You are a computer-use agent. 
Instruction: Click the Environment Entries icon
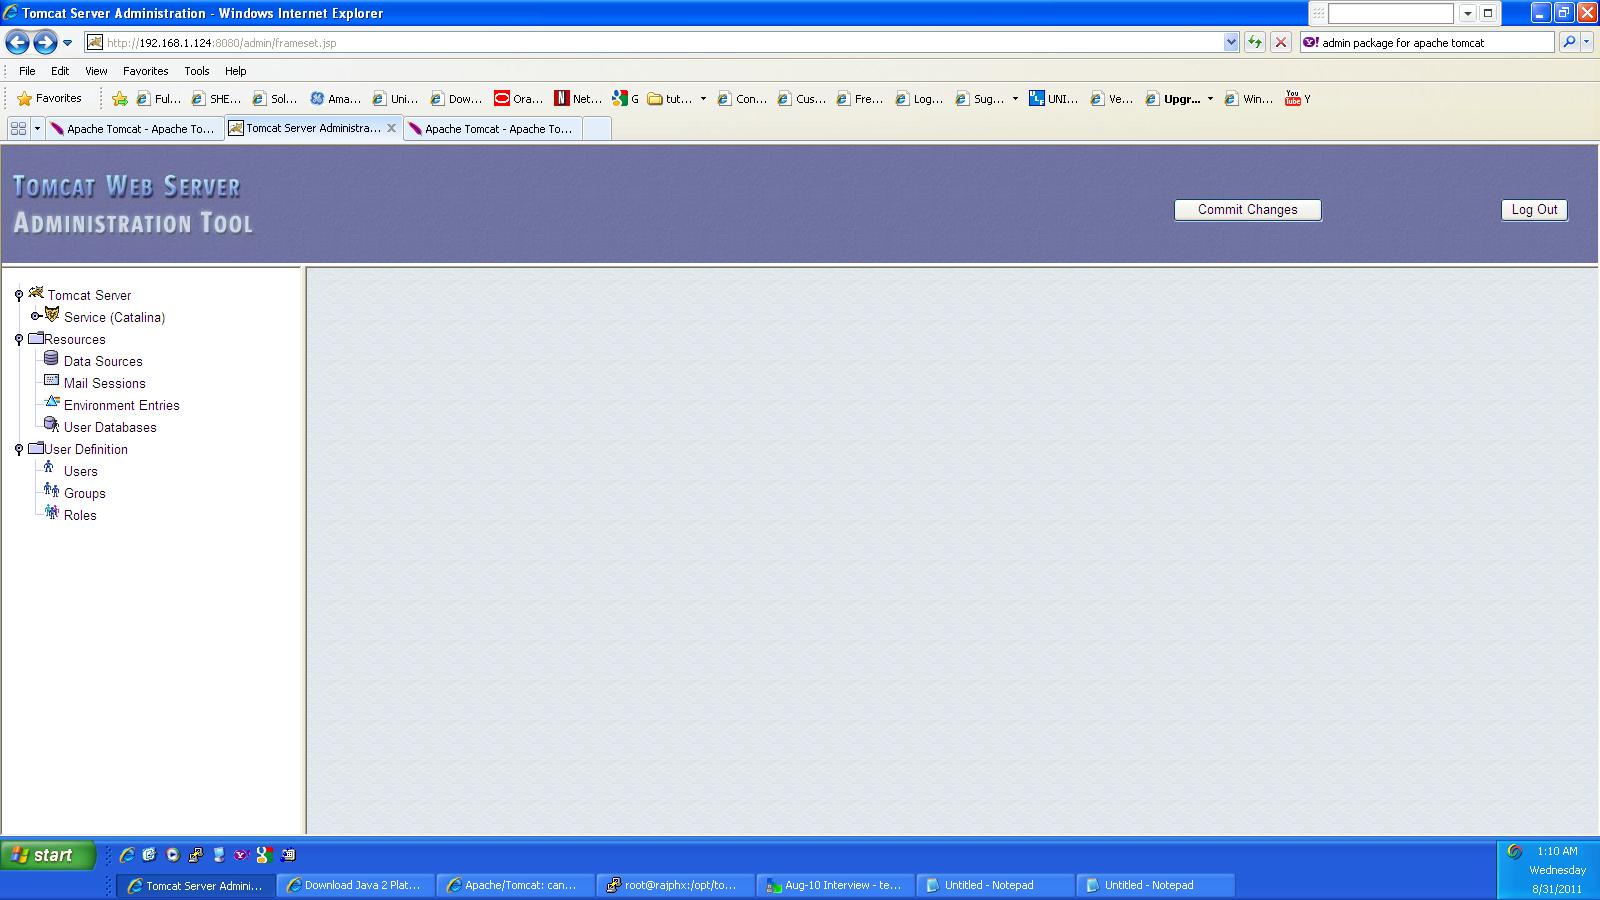click(52, 403)
